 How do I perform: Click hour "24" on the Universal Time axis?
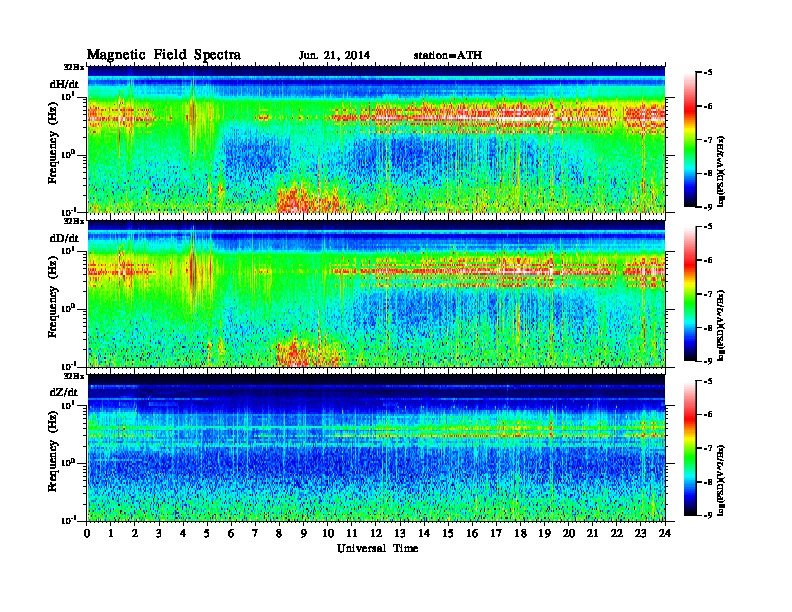click(665, 533)
